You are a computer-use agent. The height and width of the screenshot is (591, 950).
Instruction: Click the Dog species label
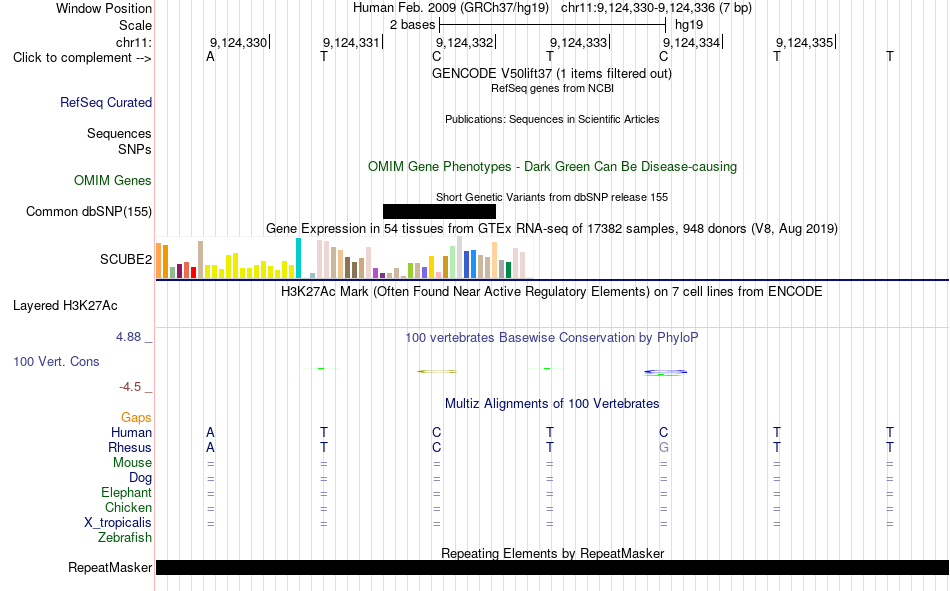[141, 478]
